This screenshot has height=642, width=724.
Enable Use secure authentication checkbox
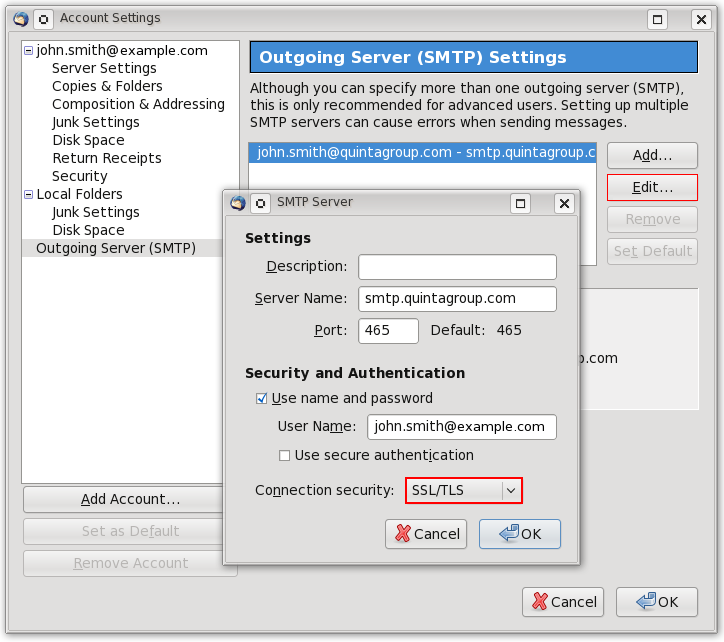[284, 456]
